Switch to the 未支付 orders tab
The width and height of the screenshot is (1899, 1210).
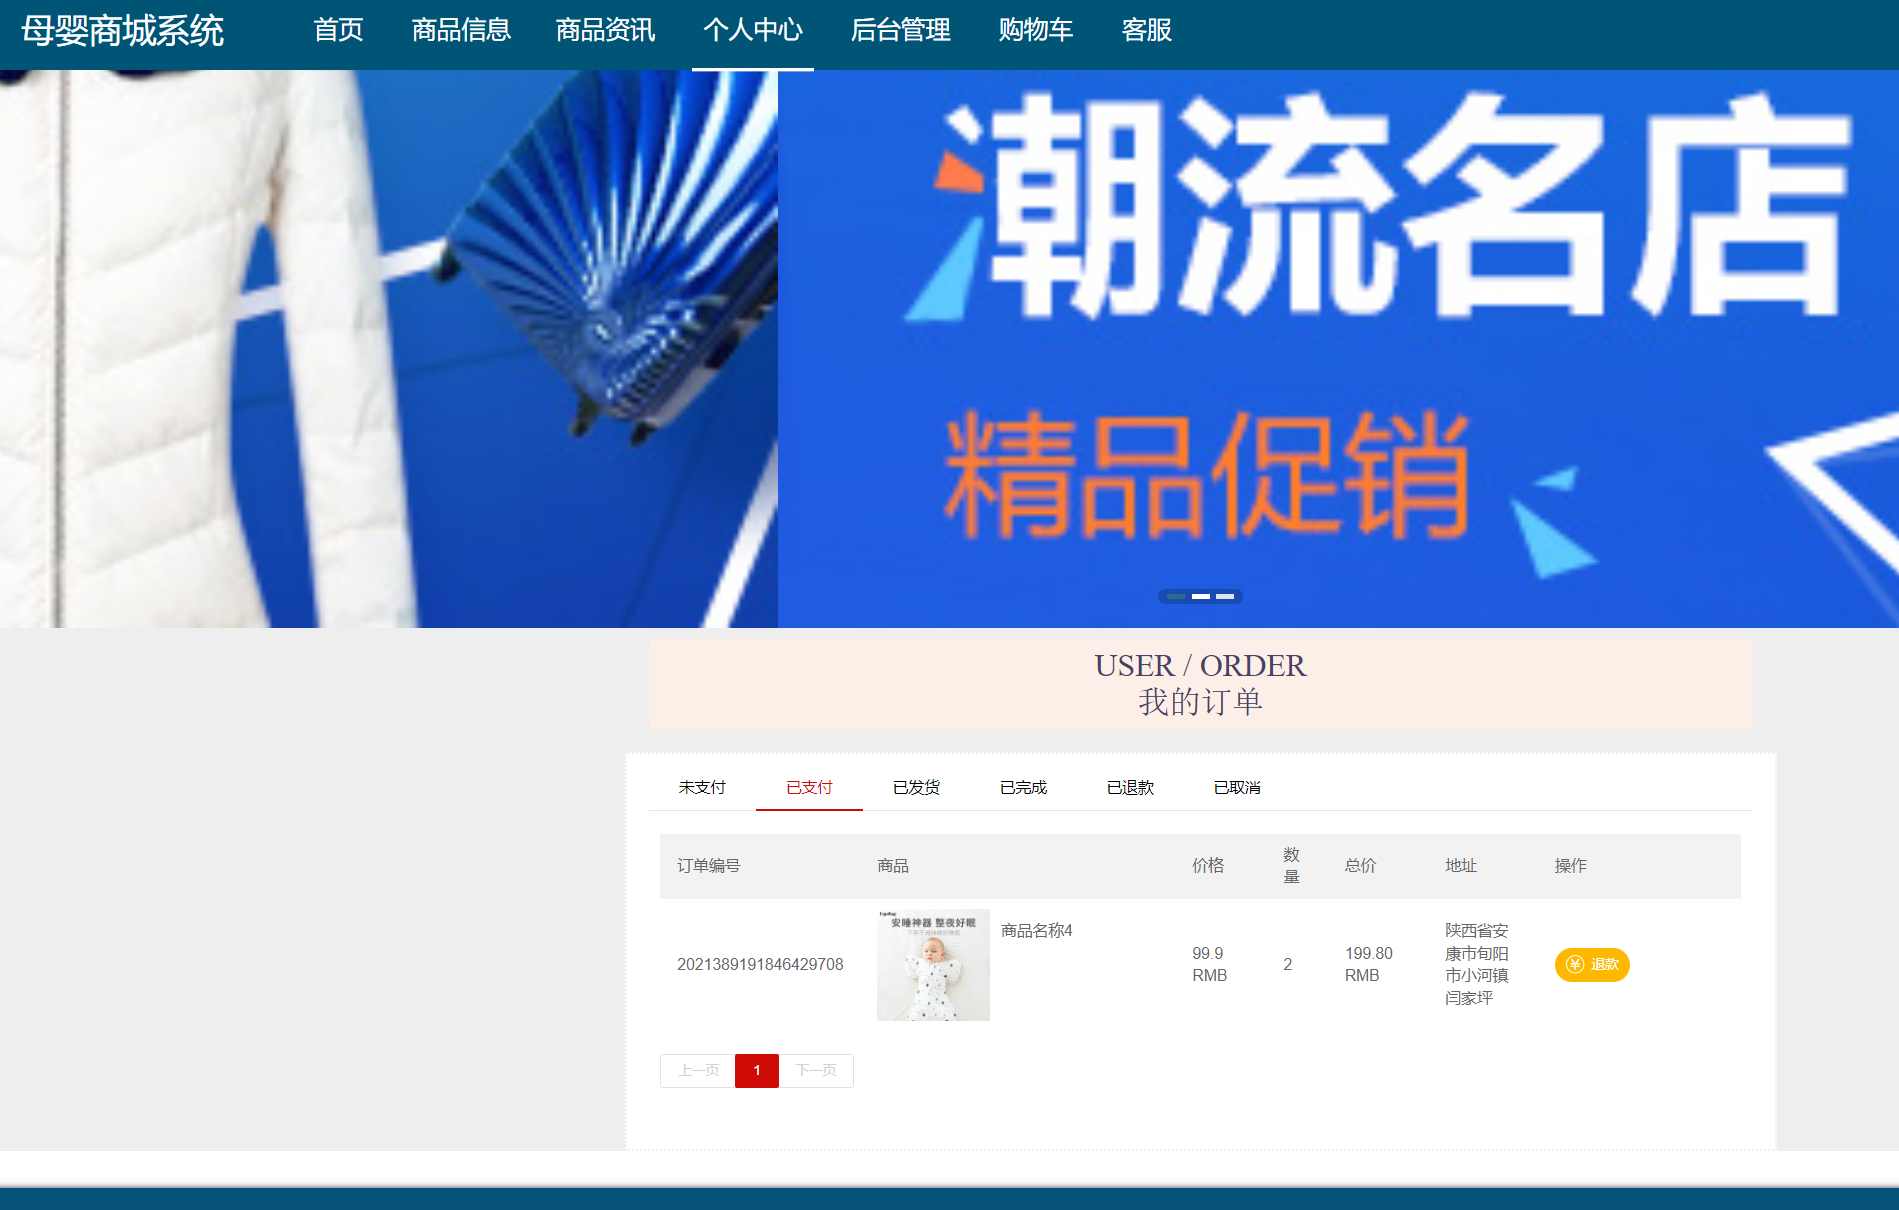point(701,787)
